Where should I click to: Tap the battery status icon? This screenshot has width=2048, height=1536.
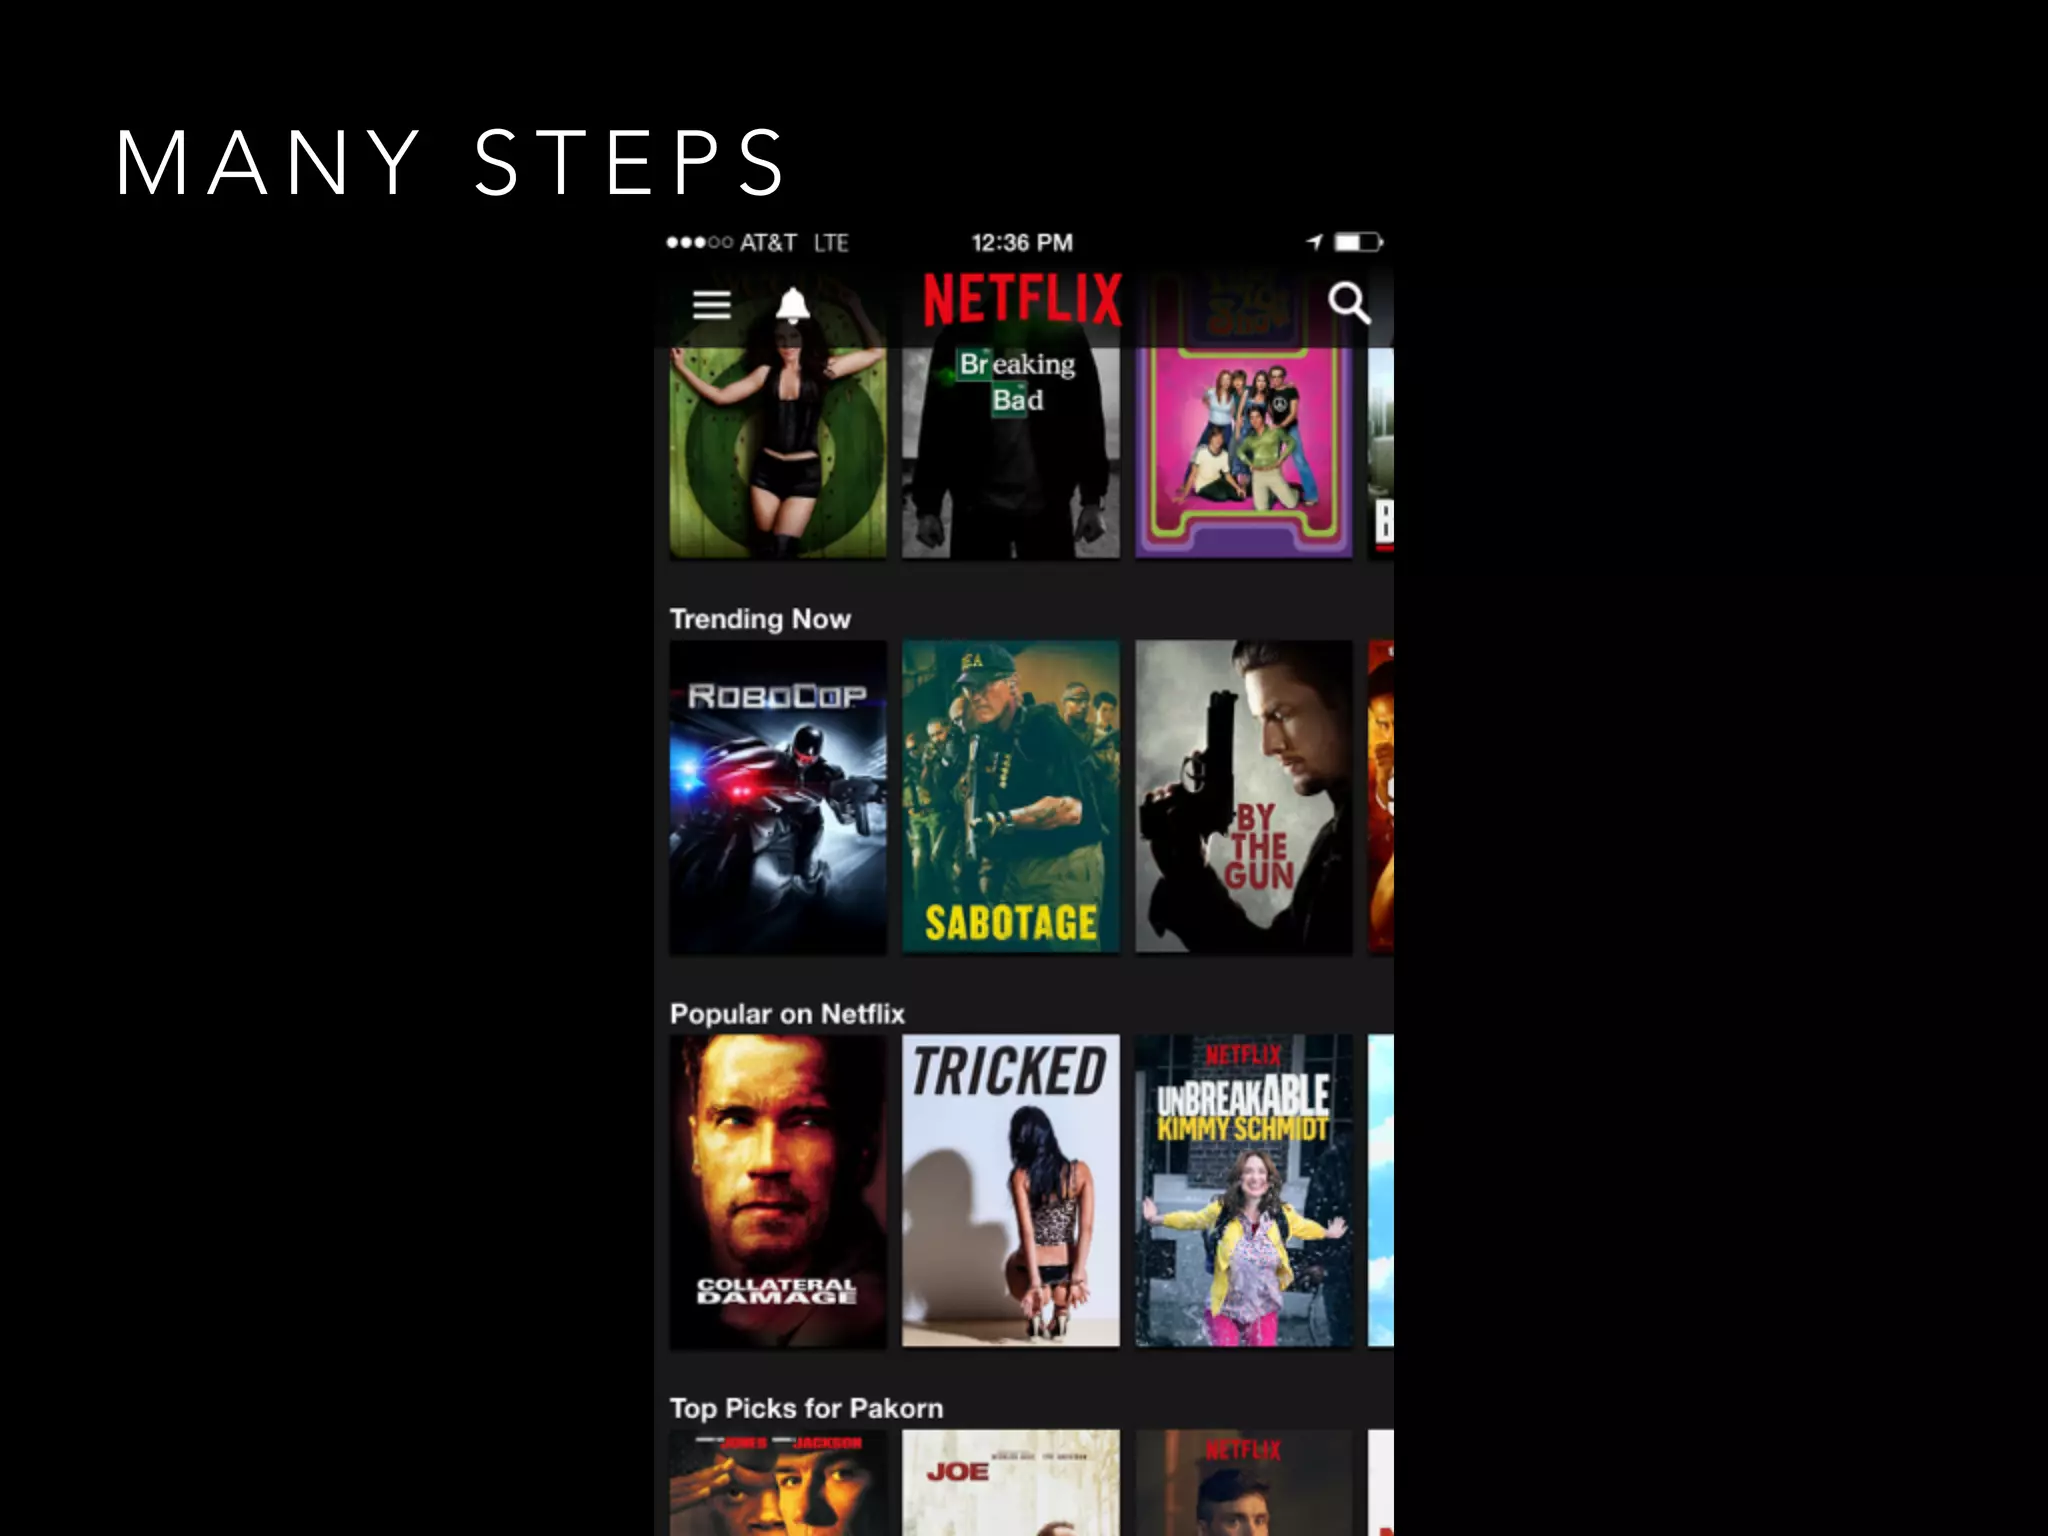click(1358, 242)
